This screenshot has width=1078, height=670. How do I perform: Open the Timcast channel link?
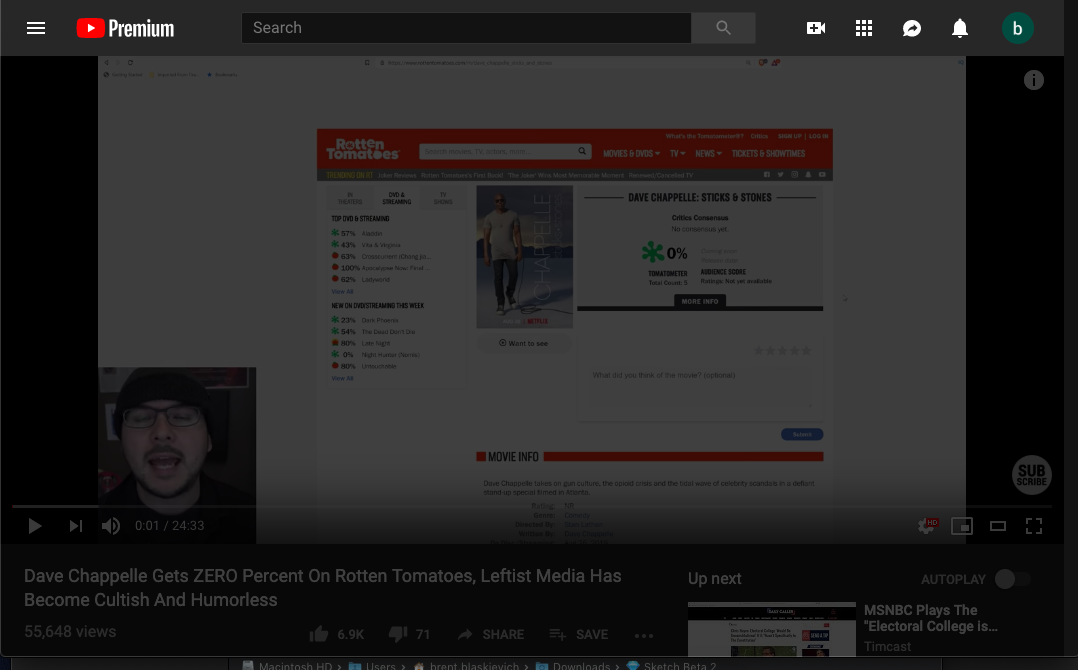[887, 647]
